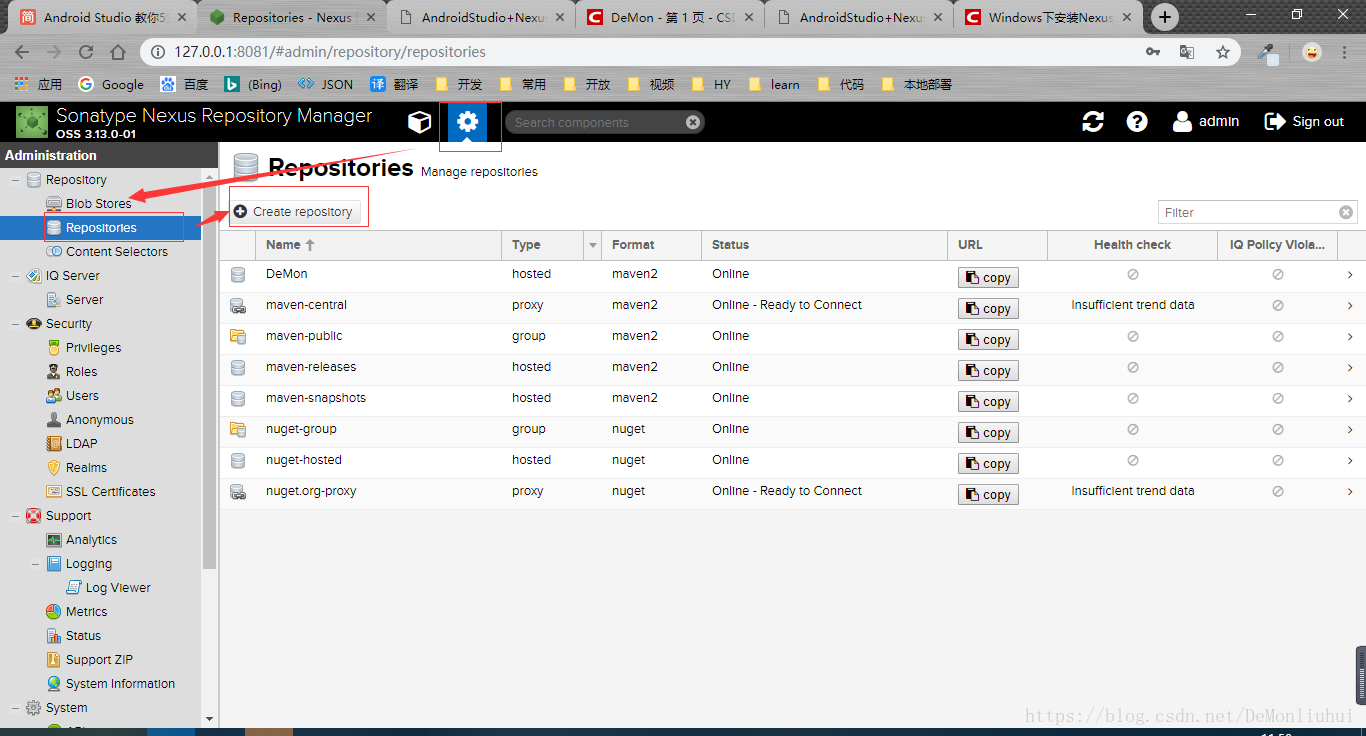This screenshot has height=736, width=1366.
Task: Switch to Windows下安装Nexus browser tab
Action: click(1048, 17)
